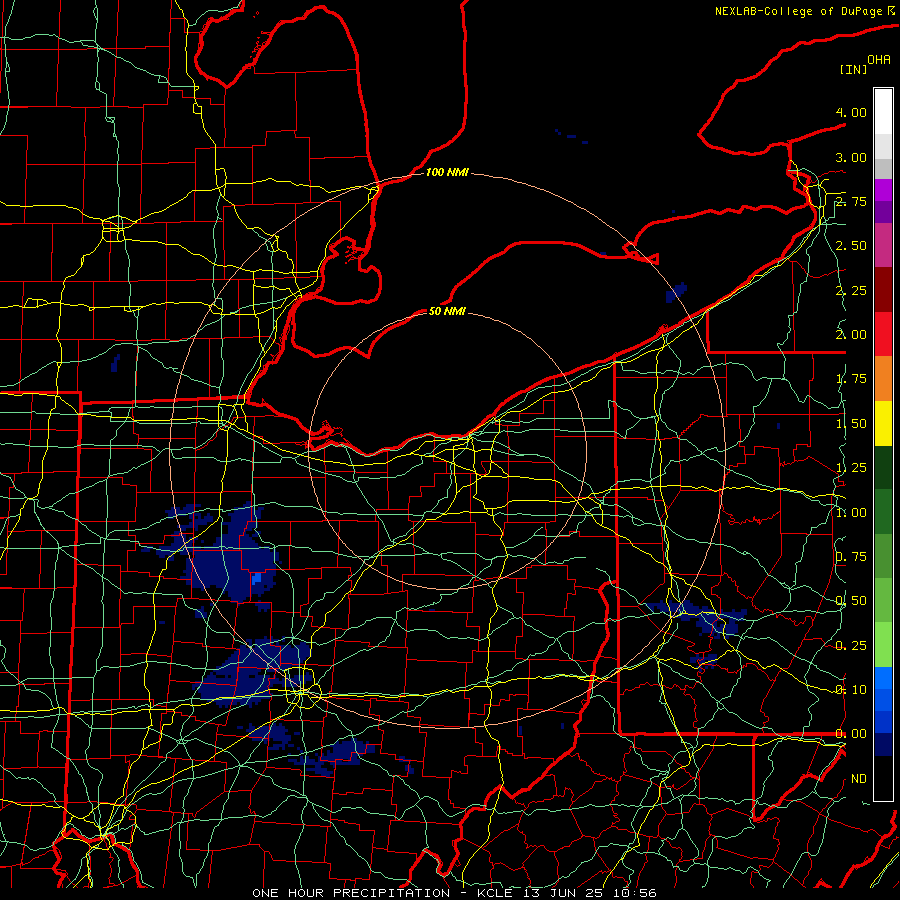The height and width of the screenshot is (900, 900).
Task: Select the 4.00 legend value
Action: tap(851, 112)
